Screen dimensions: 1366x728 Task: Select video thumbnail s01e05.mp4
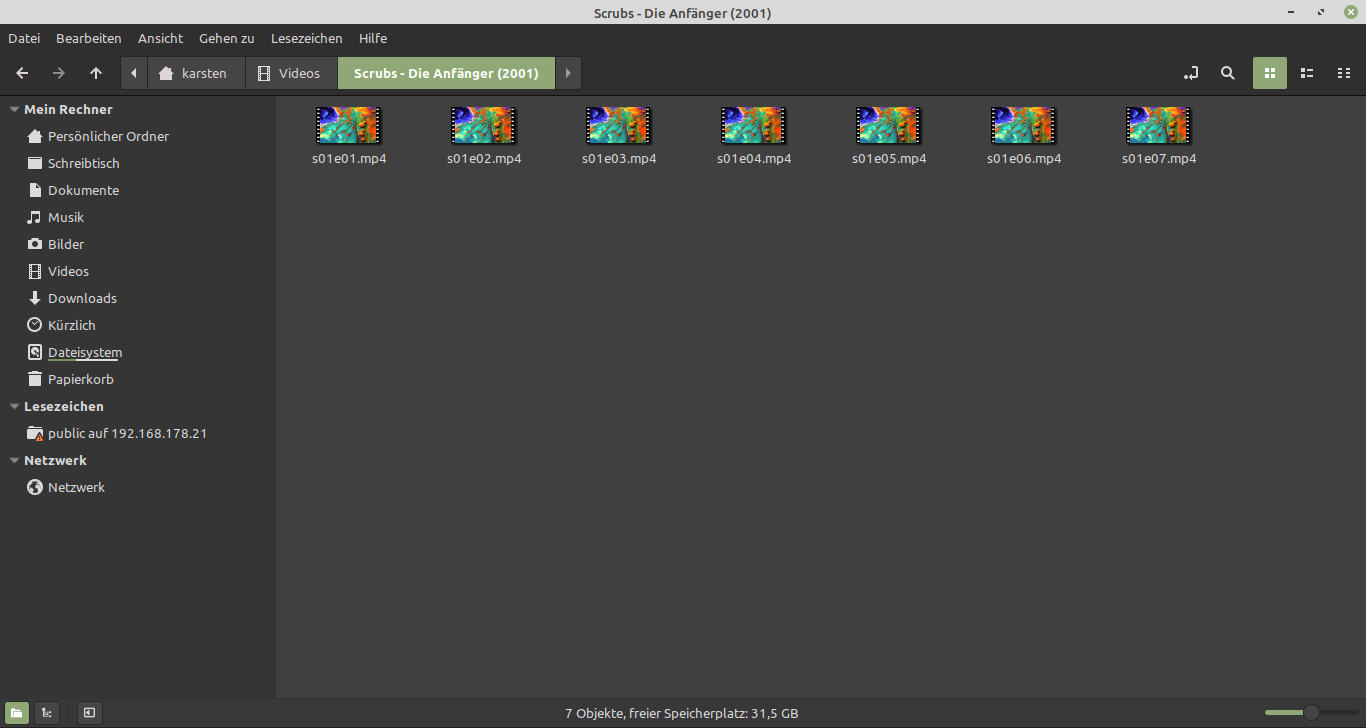(889, 126)
